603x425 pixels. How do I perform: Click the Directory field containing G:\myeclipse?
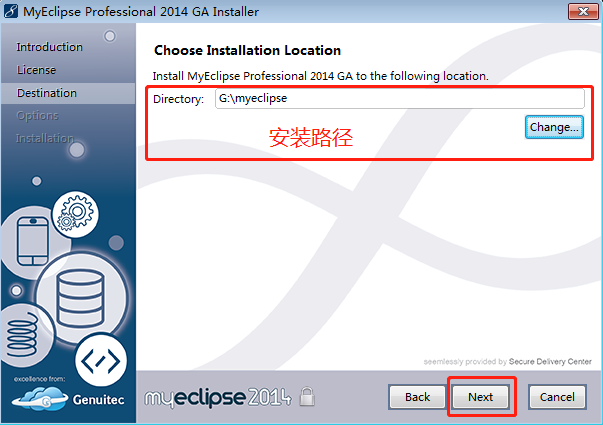[x=400, y=98]
